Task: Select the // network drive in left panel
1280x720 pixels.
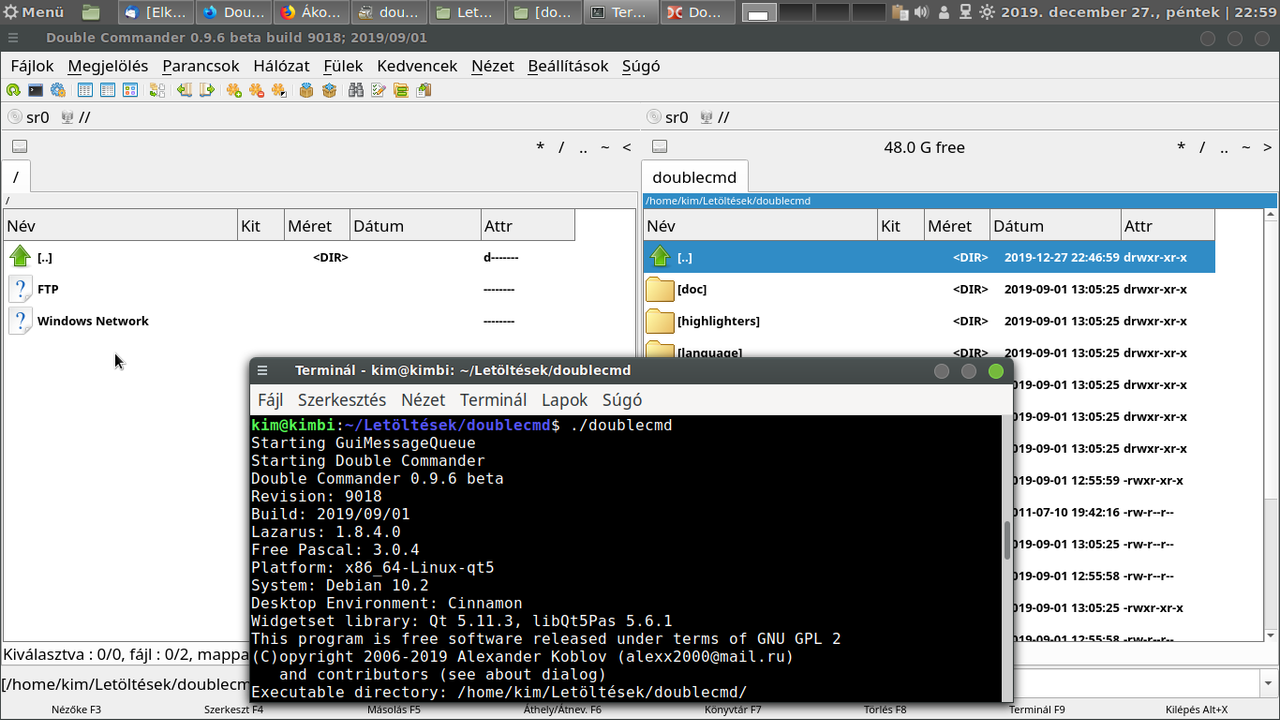Action: (x=76, y=117)
